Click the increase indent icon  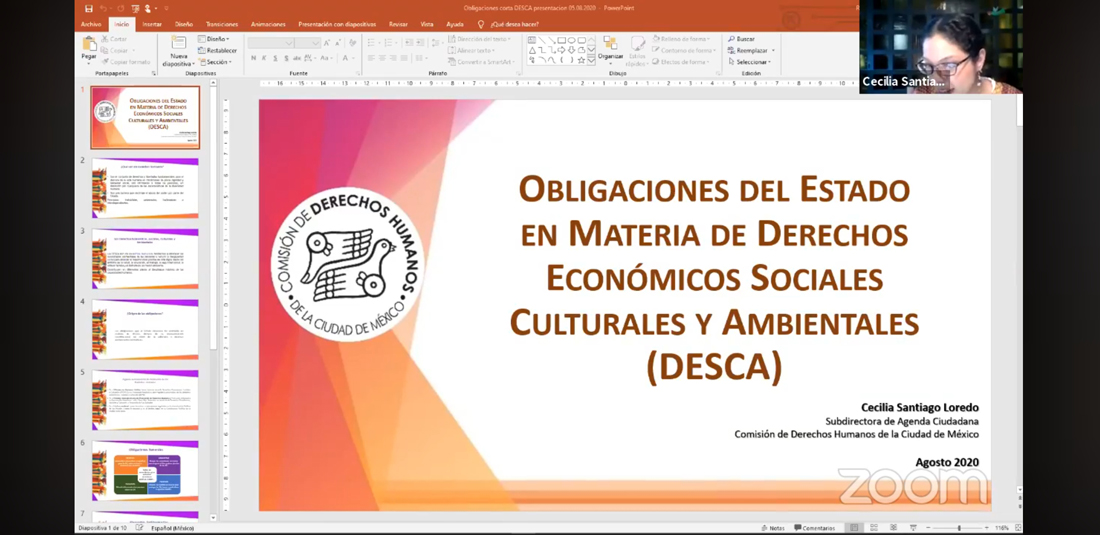click(x=418, y=43)
